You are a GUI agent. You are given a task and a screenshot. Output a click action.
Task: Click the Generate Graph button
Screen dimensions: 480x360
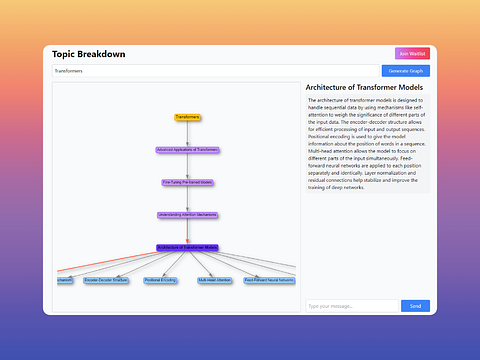406,71
